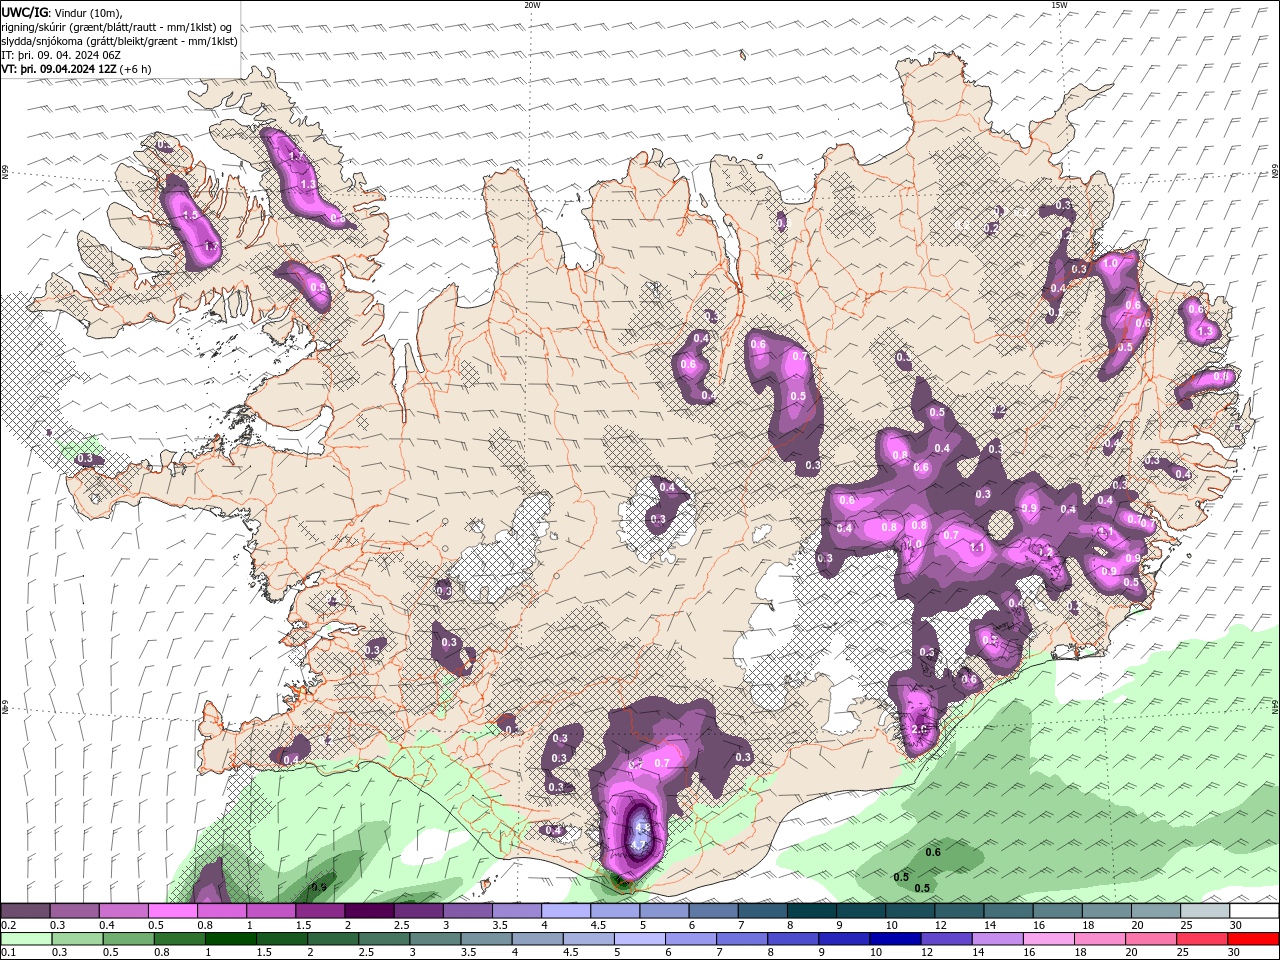Click the '20W' longitude label

533,4
